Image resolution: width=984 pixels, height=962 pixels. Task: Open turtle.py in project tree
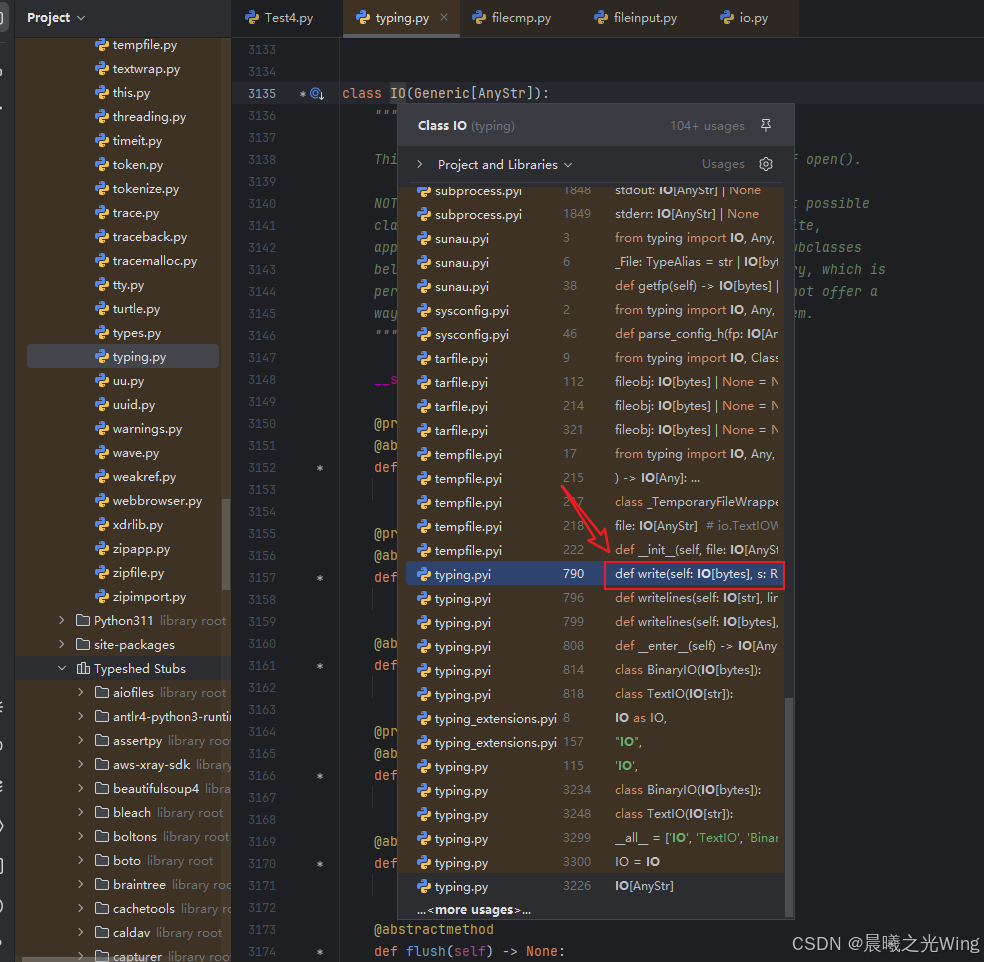[x=127, y=309]
